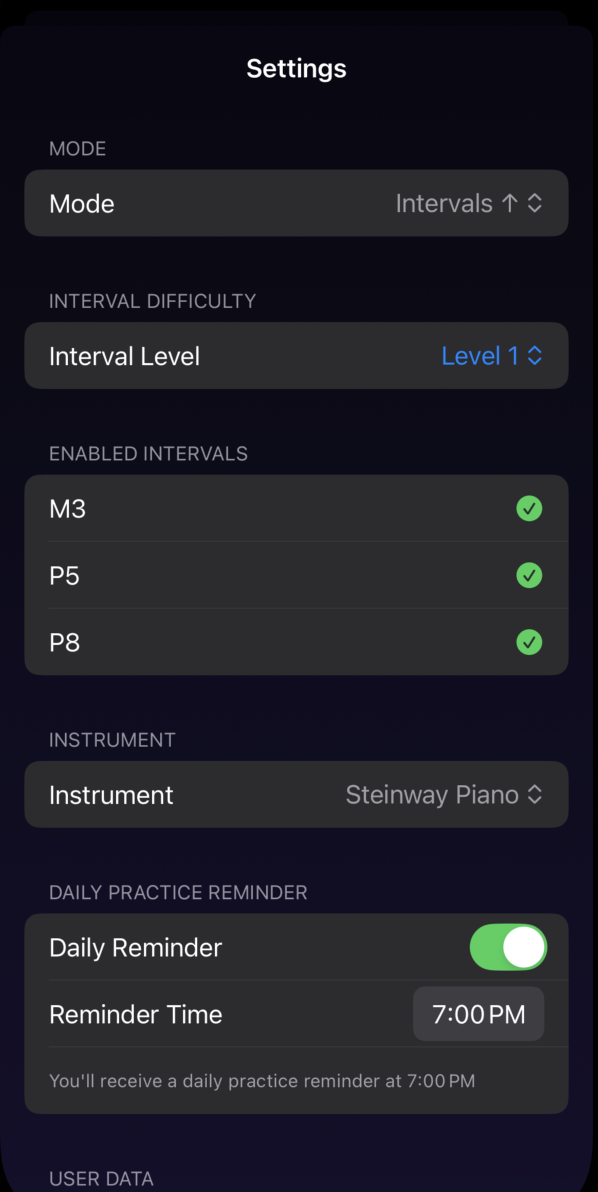Screen dimensions: 598x1192
Task: Tap the green checkmark beside P5
Action: 529,575
